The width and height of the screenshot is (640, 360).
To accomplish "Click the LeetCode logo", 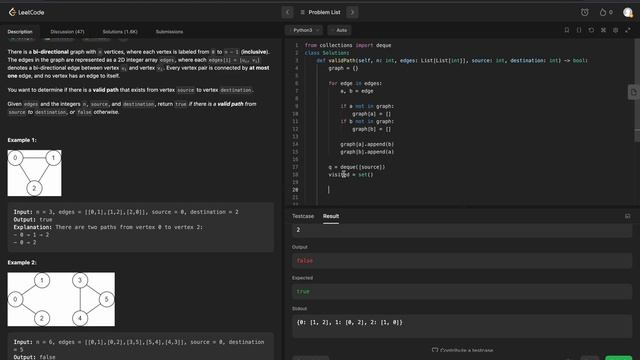I will [26, 12].
